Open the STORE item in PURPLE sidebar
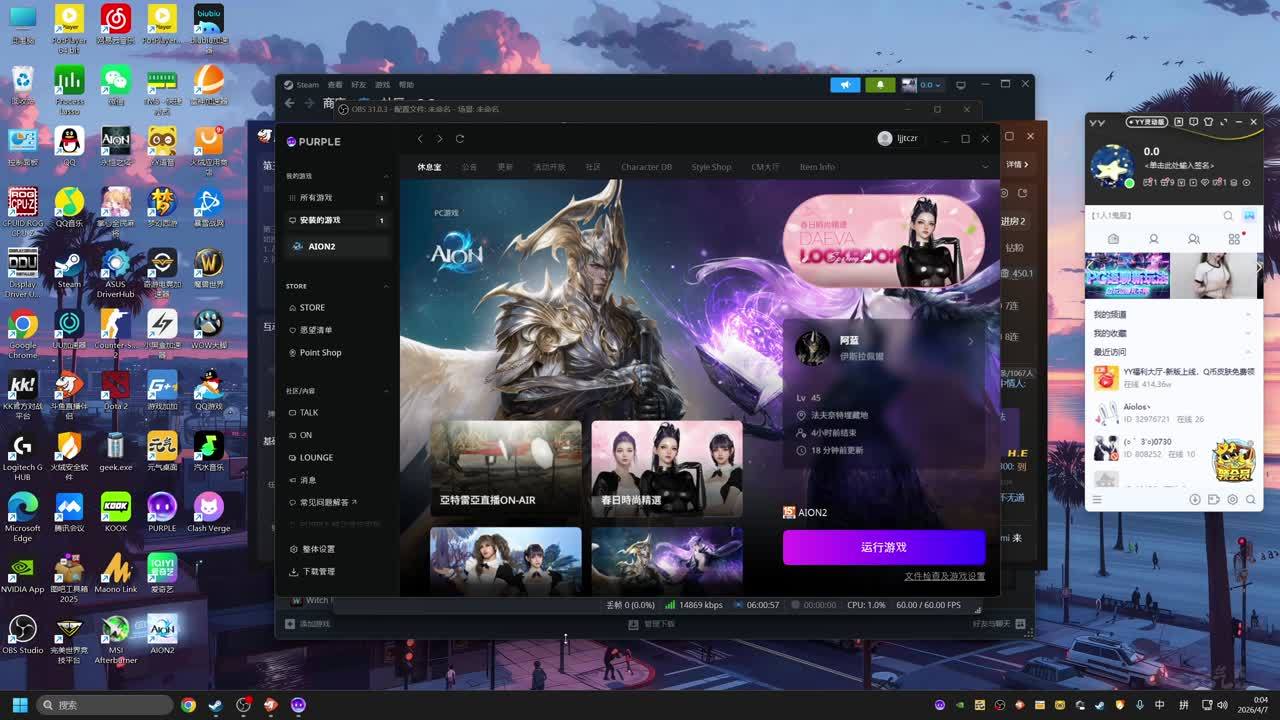The height and width of the screenshot is (720, 1280). pyautogui.click(x=312, y=308)
